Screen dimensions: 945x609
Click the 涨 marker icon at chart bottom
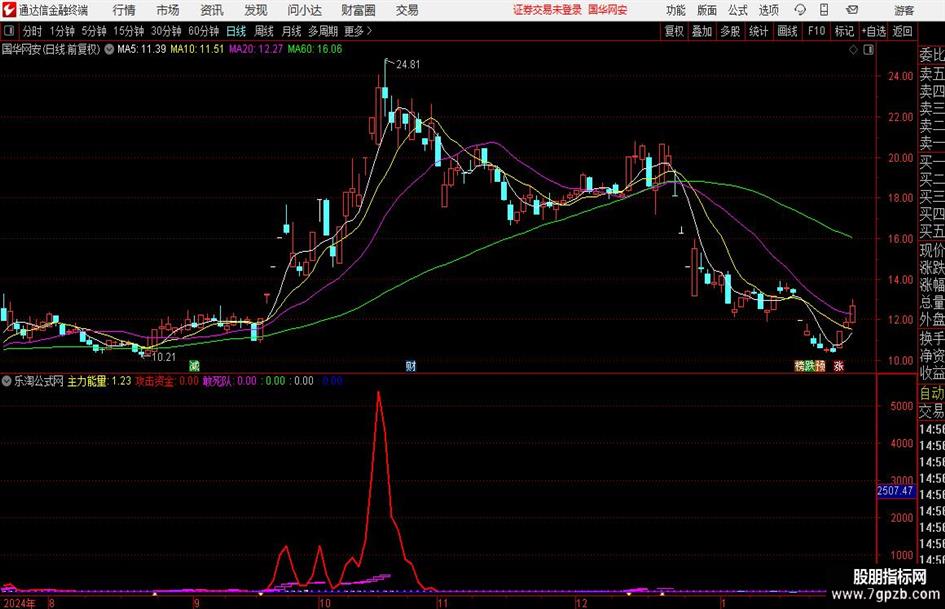pos(838,365)
